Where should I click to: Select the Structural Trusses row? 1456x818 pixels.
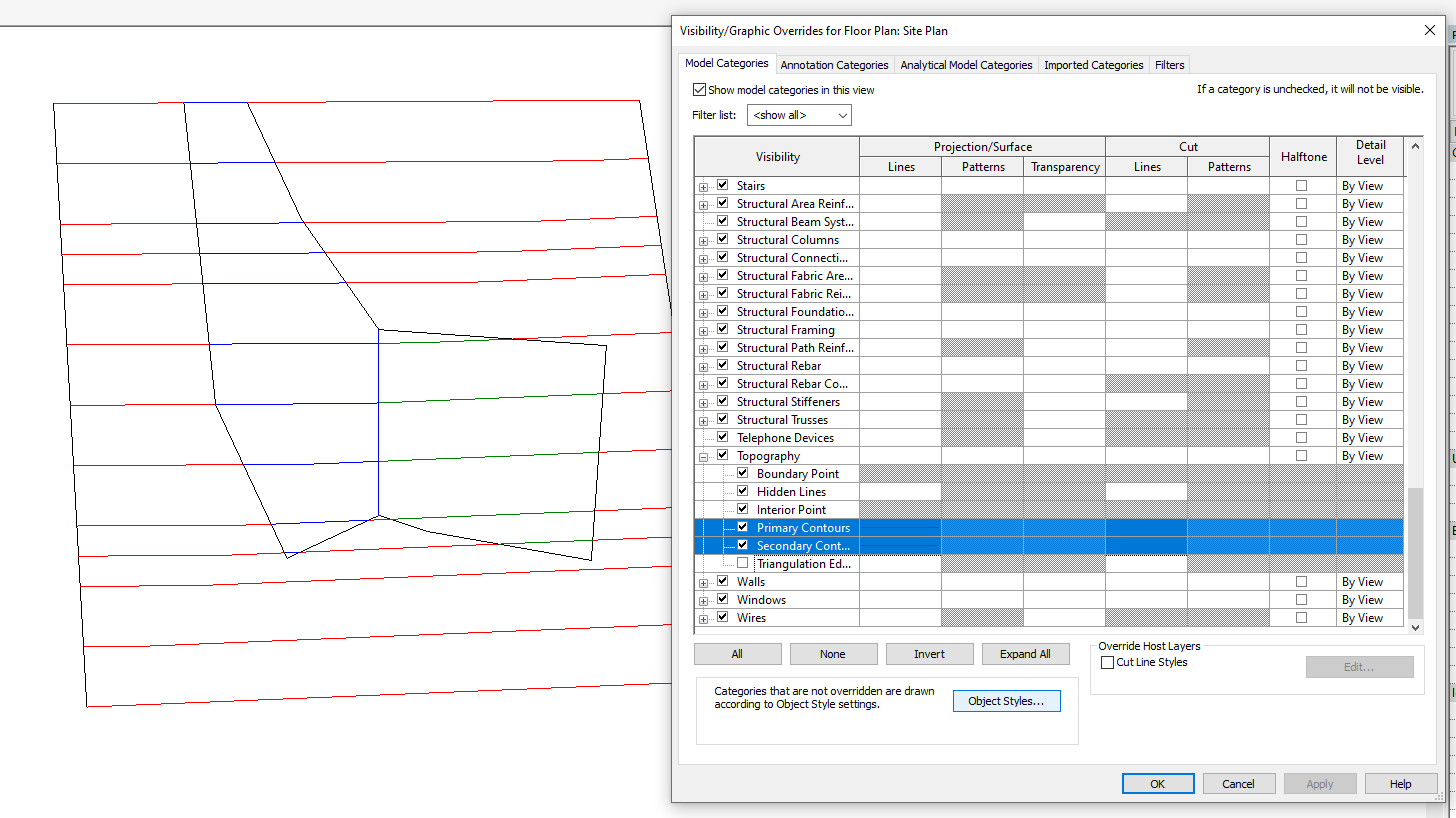pyautogui.click(x=1048, y=420)
